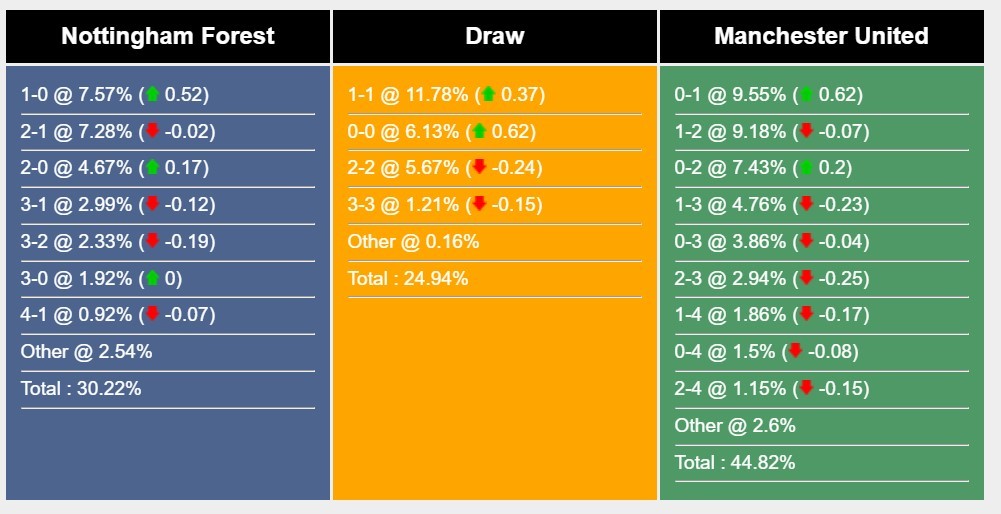Click the Other @ 2.6% row

pos(822,426)
